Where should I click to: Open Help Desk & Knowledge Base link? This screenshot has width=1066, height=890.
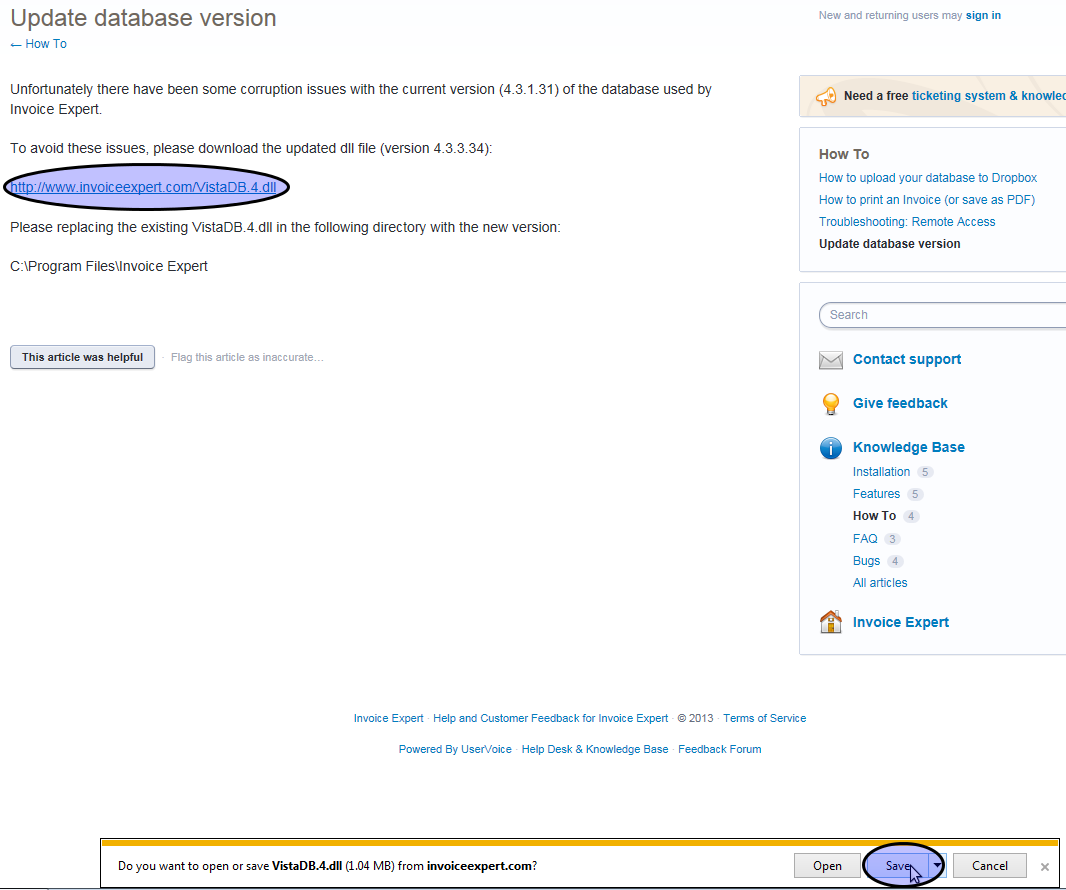[x=595, y=749]
